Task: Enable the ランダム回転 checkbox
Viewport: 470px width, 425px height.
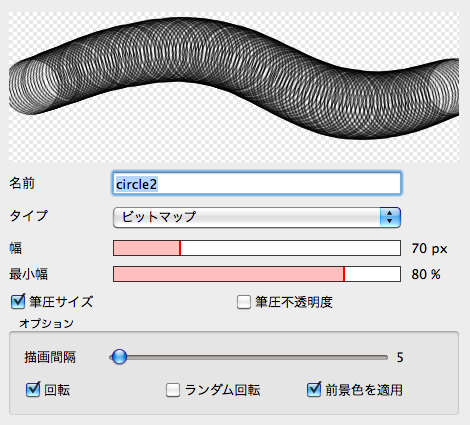Action: click(x=173, y=390)
